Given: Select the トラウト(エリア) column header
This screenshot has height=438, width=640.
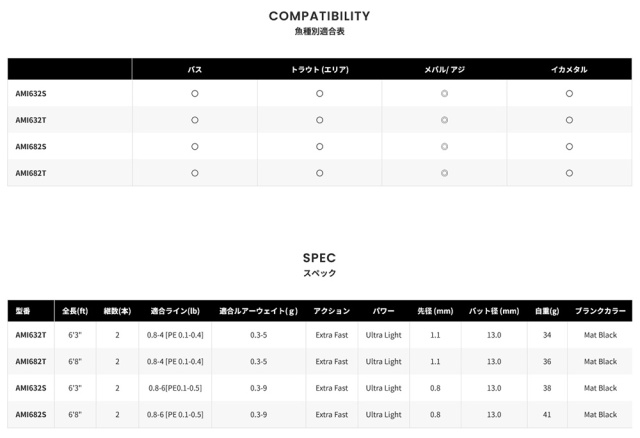Looking at the screenshot, I should [x=320, y=69].
